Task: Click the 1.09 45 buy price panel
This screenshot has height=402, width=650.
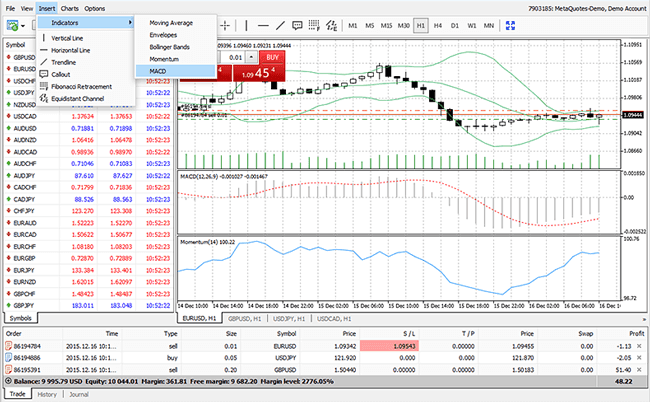Action: (x=259, y=73)
